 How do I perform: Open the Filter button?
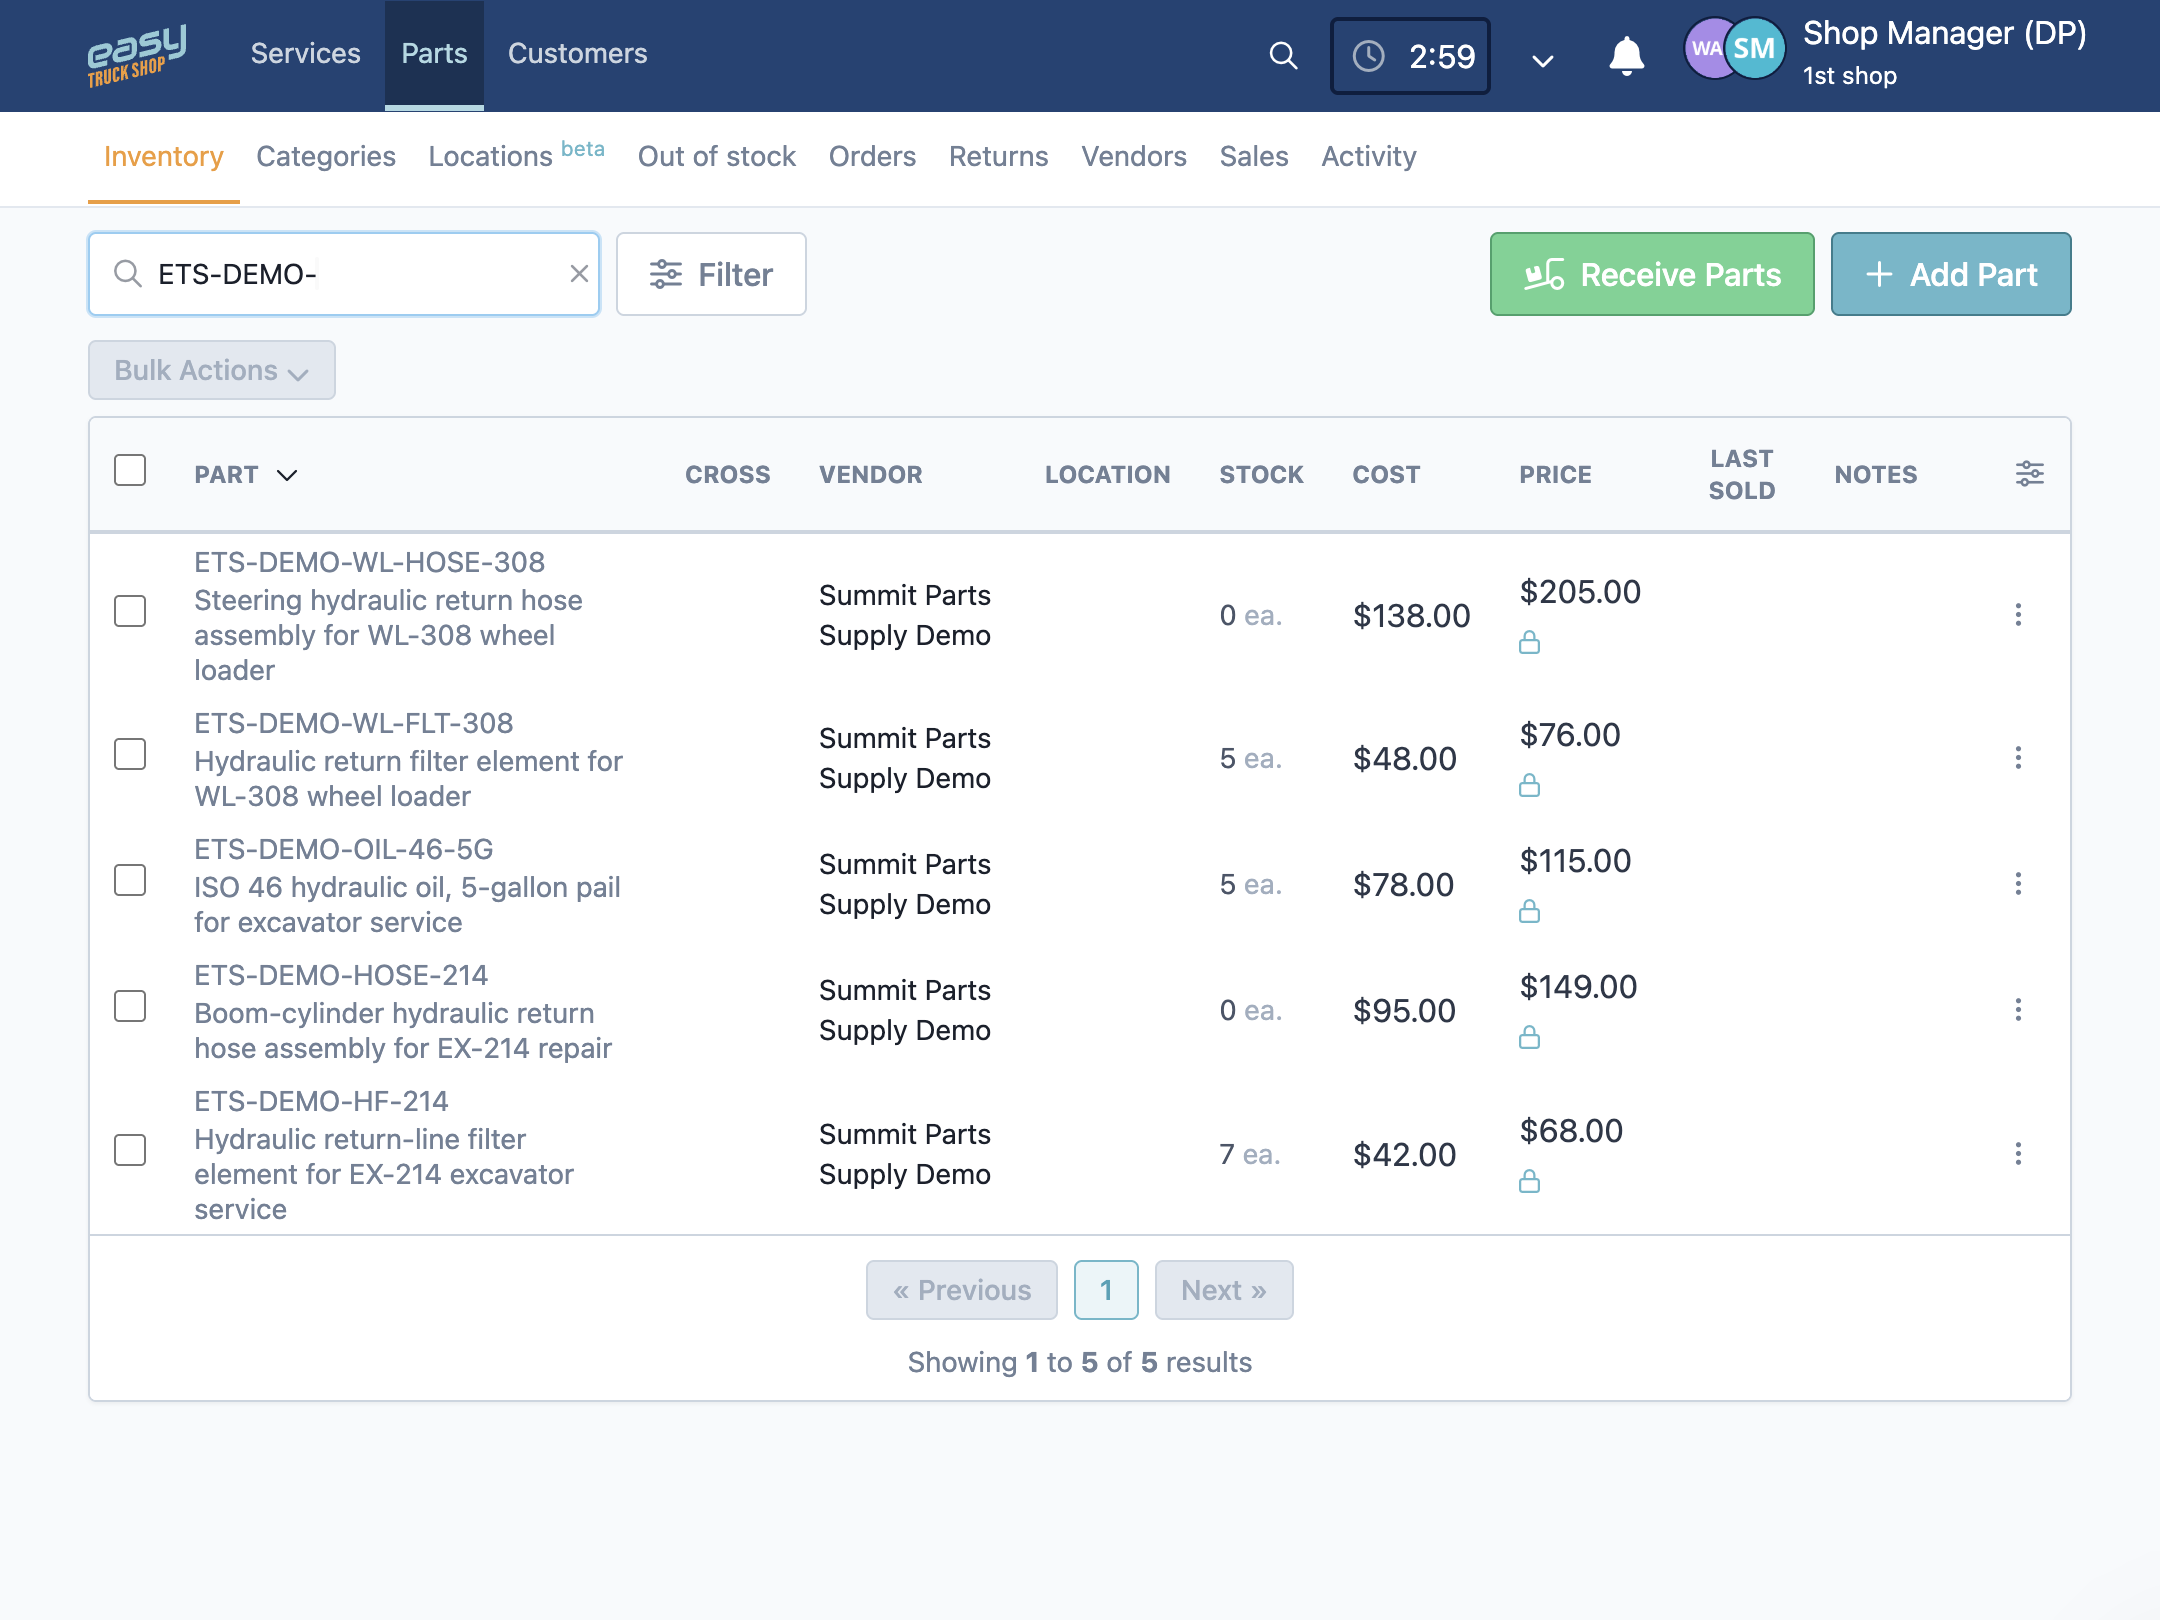coord(711,274)
